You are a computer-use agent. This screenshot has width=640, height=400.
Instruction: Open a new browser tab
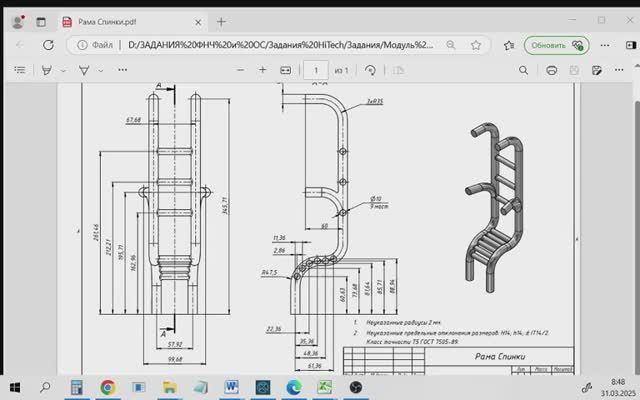(221, 22)
